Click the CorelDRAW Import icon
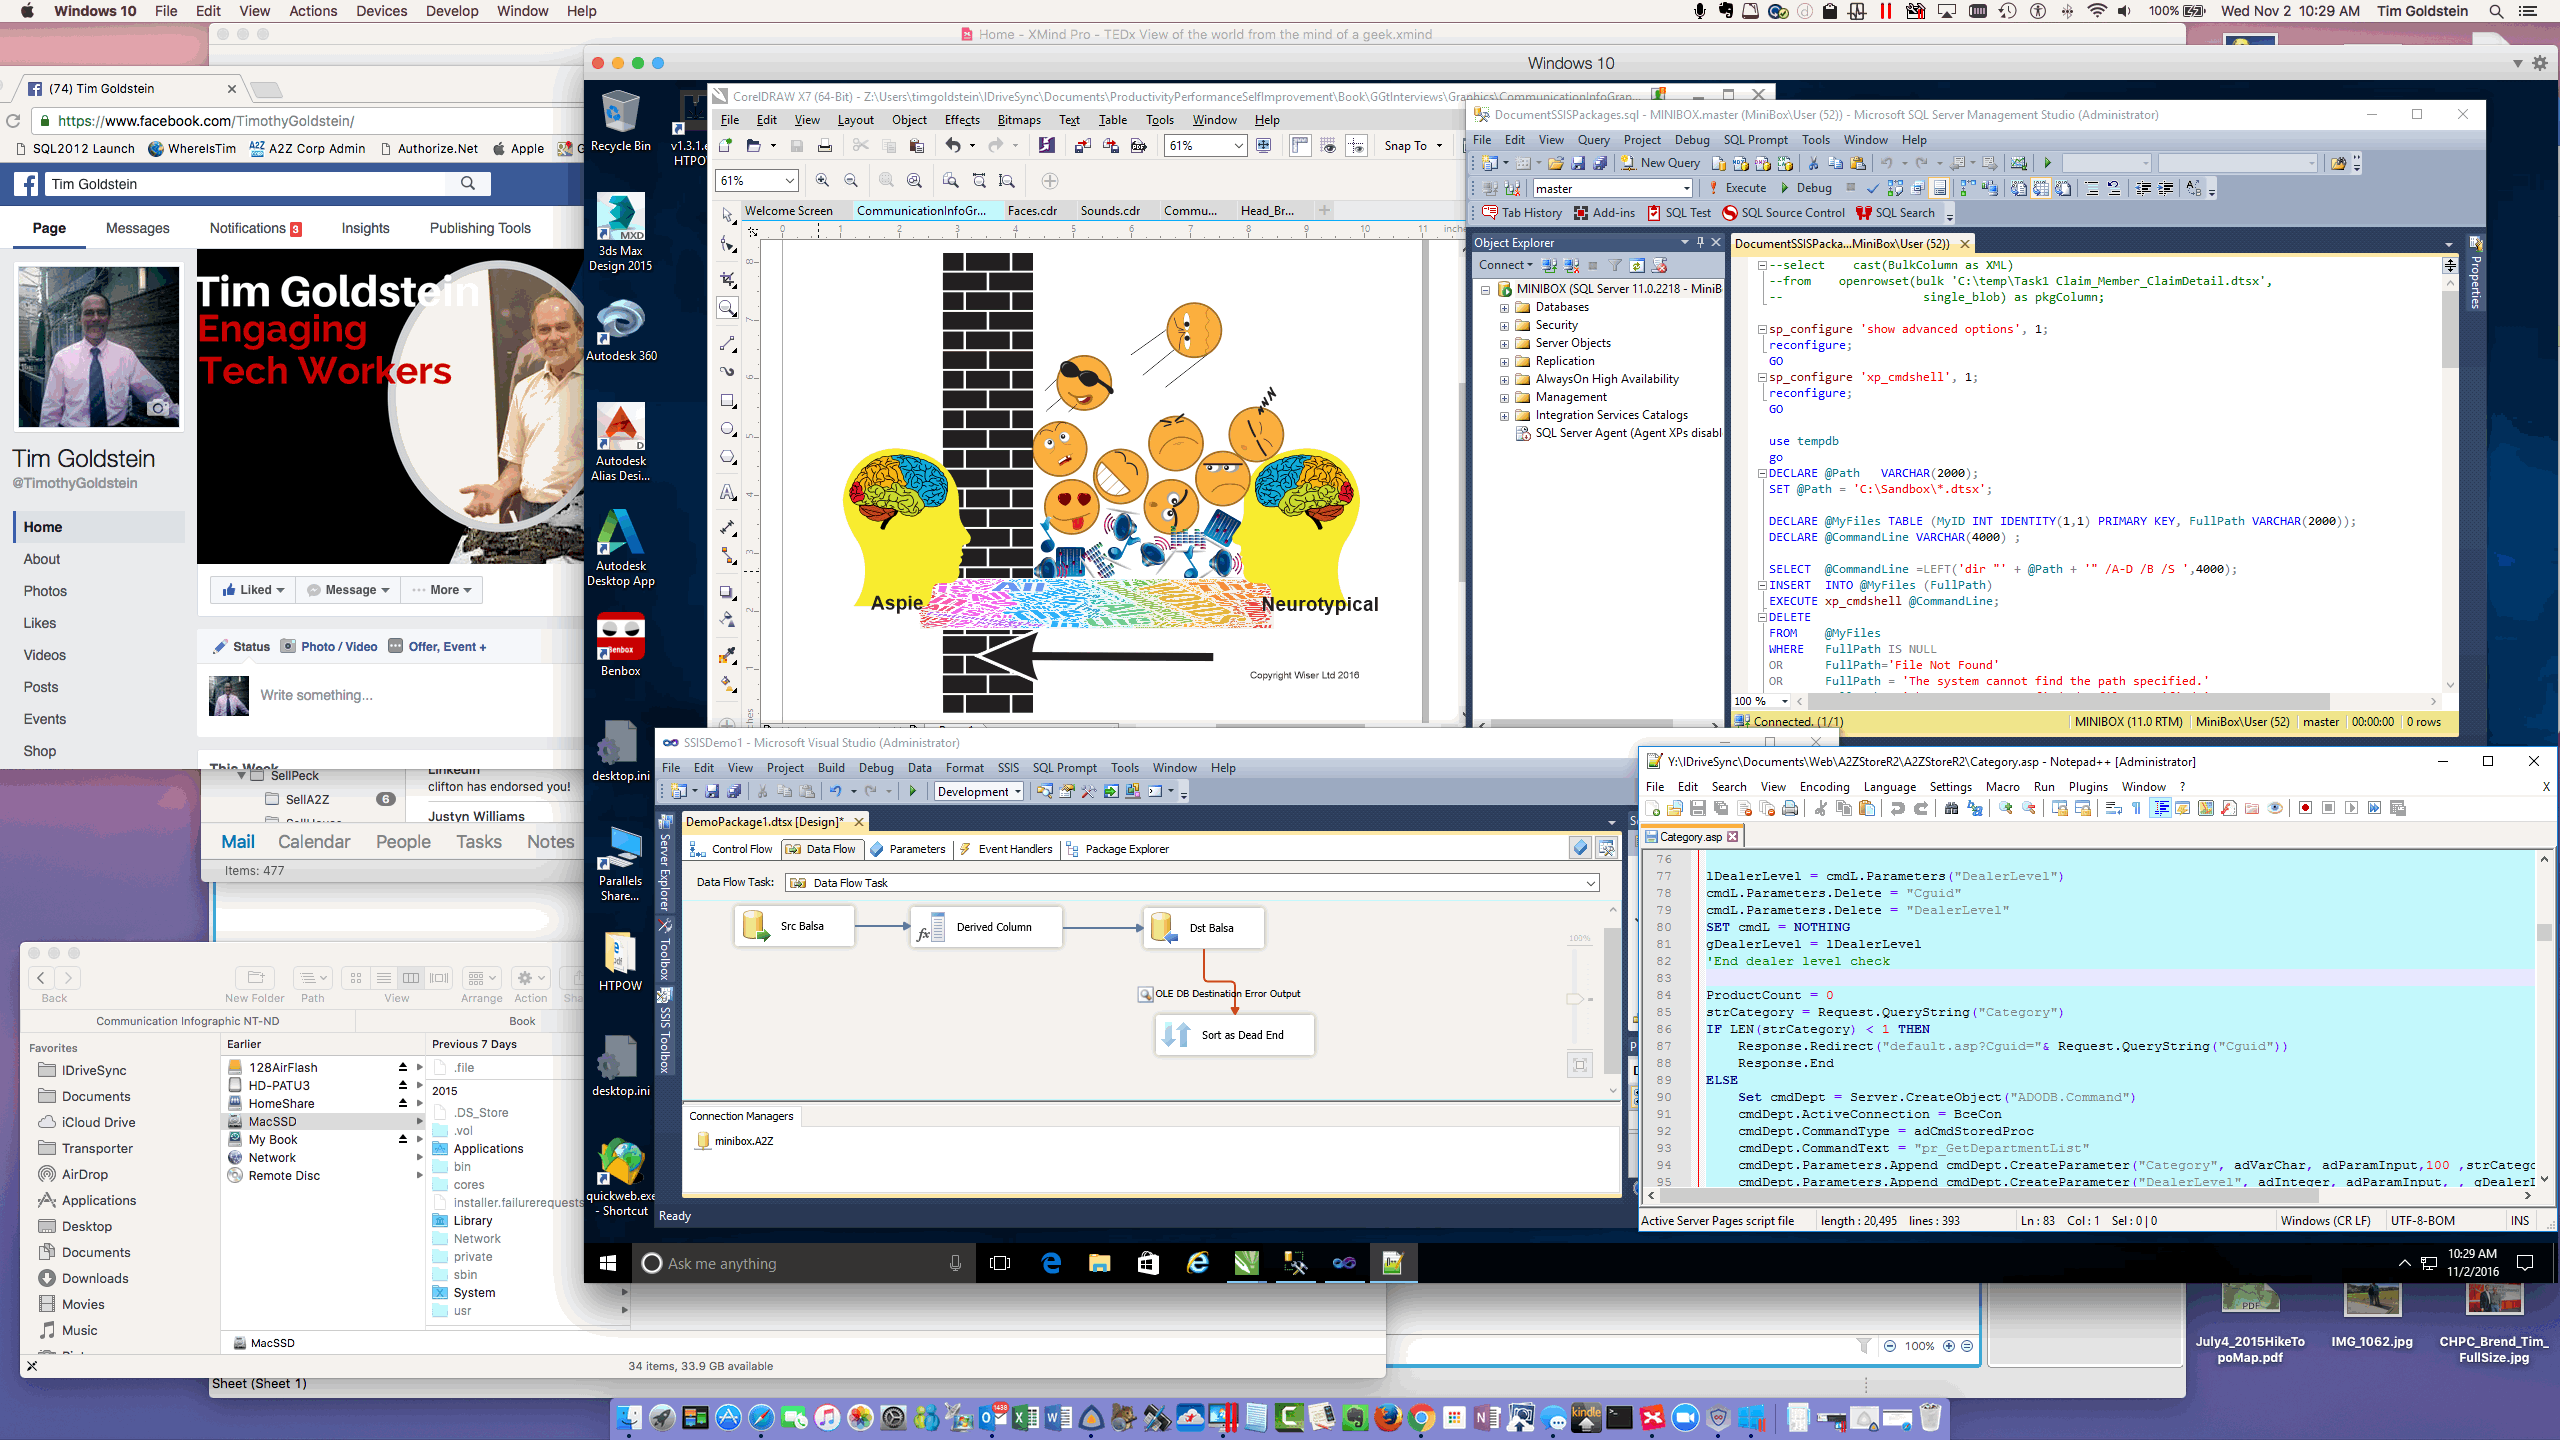This screenshot has height=1440, width=2560. (1082, 146)
